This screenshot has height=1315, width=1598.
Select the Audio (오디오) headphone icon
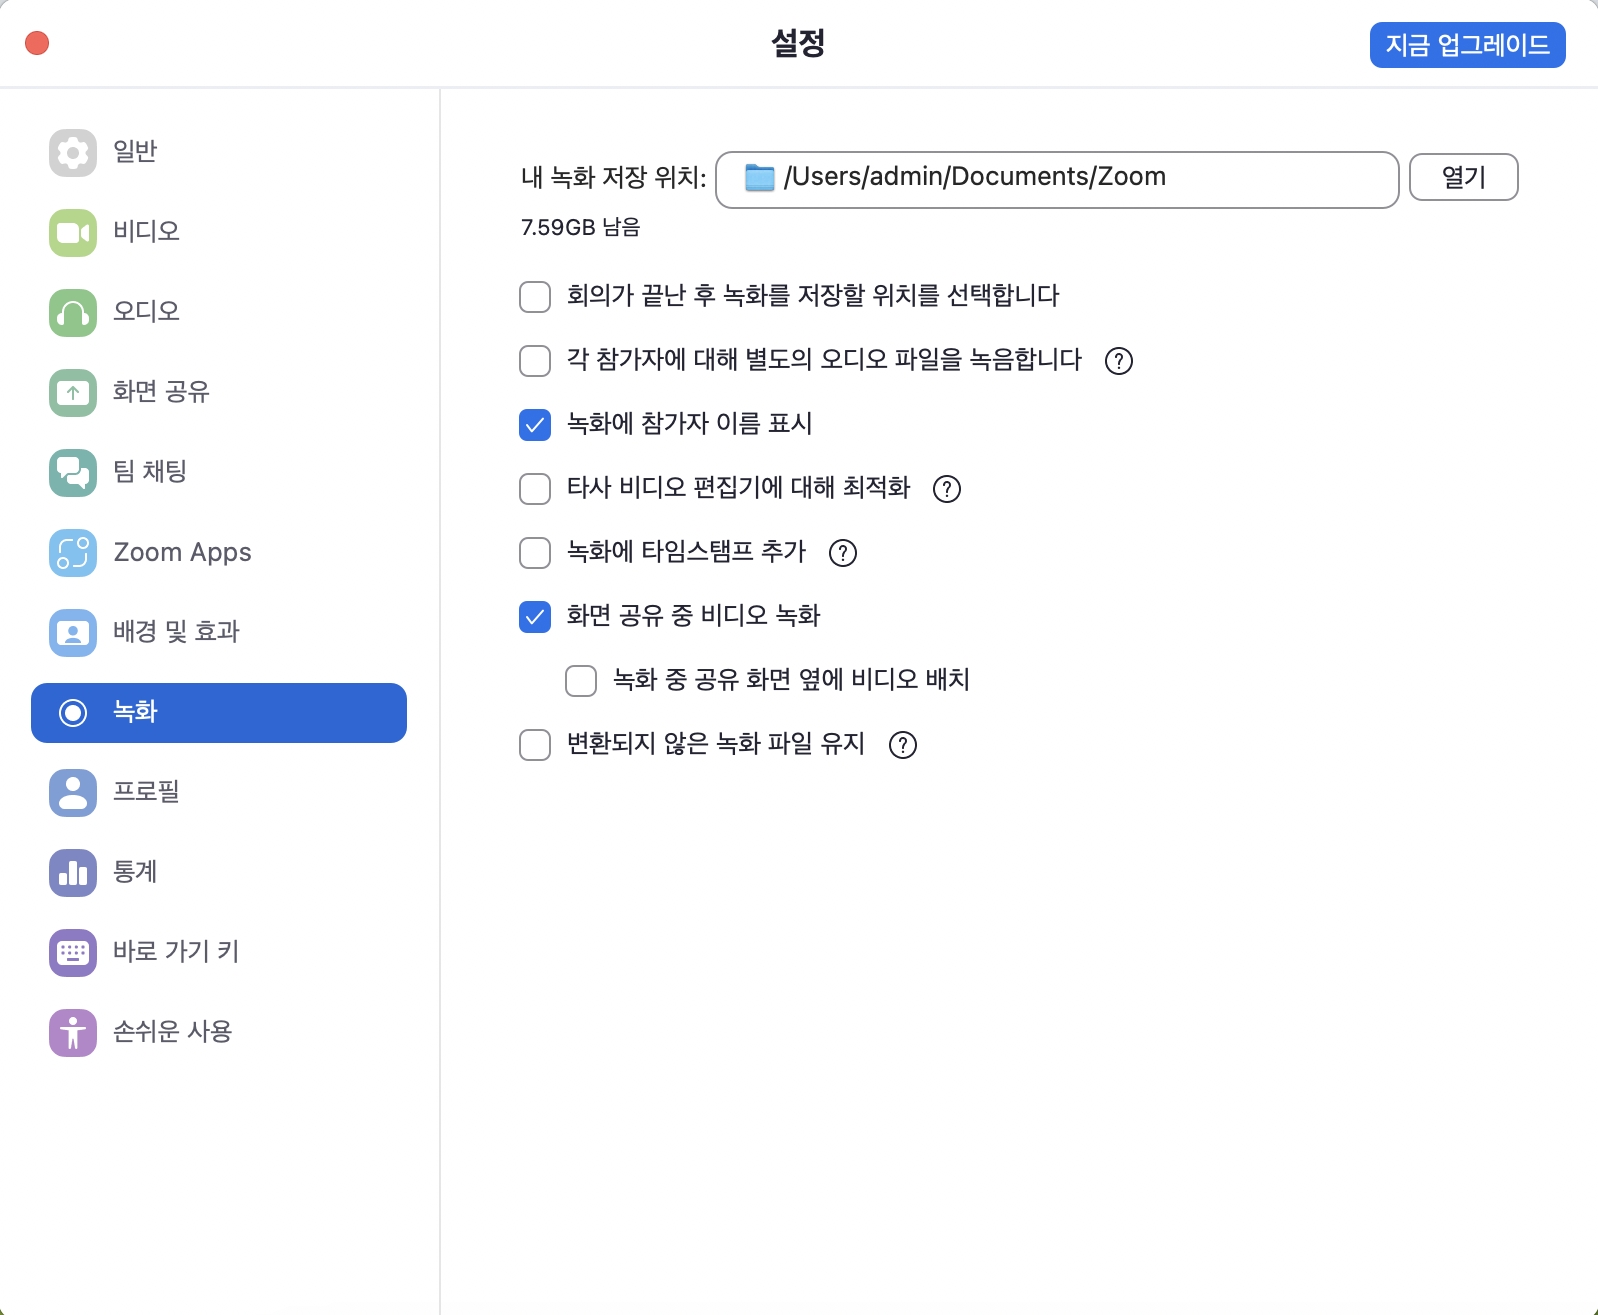tap(73, 313)
